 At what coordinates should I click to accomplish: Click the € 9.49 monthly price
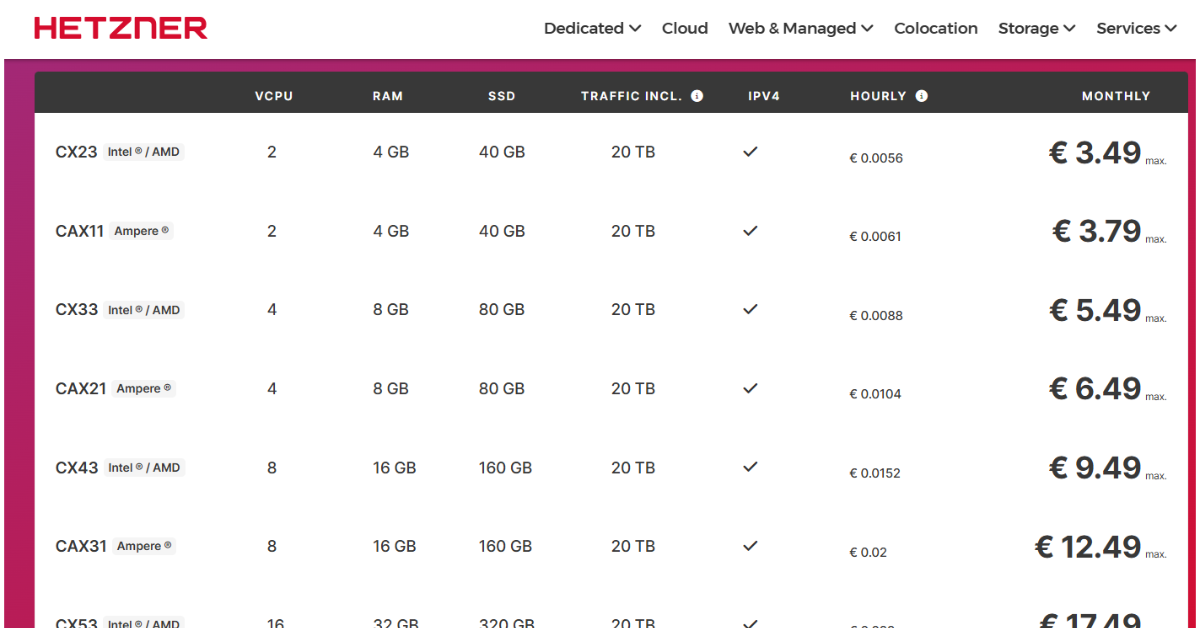[x=1095, y=467]
